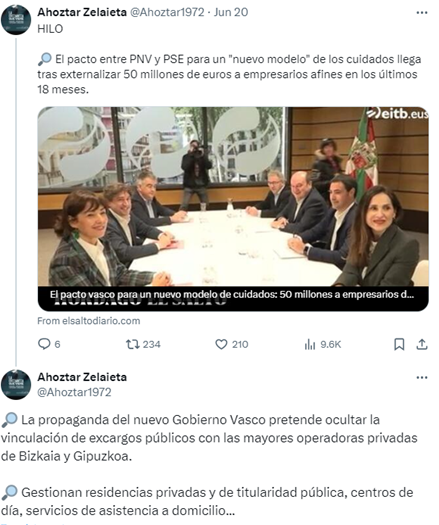Open the 'El pacto vasco' article headline caption

coord(232,295)
